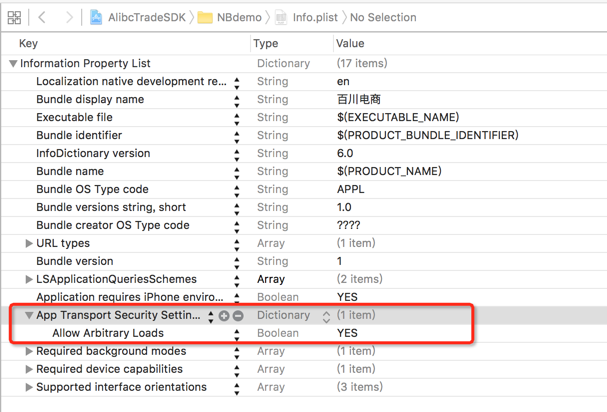Click the NBdemo folder icon in breadcrumb

click(205, 17)
